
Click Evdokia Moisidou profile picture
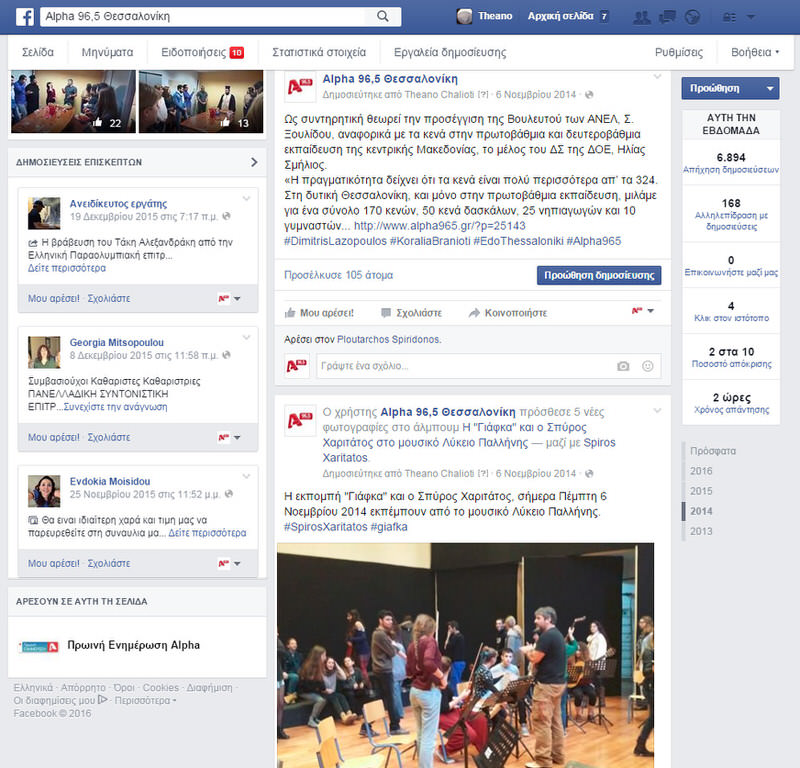(x=44, y=490)
